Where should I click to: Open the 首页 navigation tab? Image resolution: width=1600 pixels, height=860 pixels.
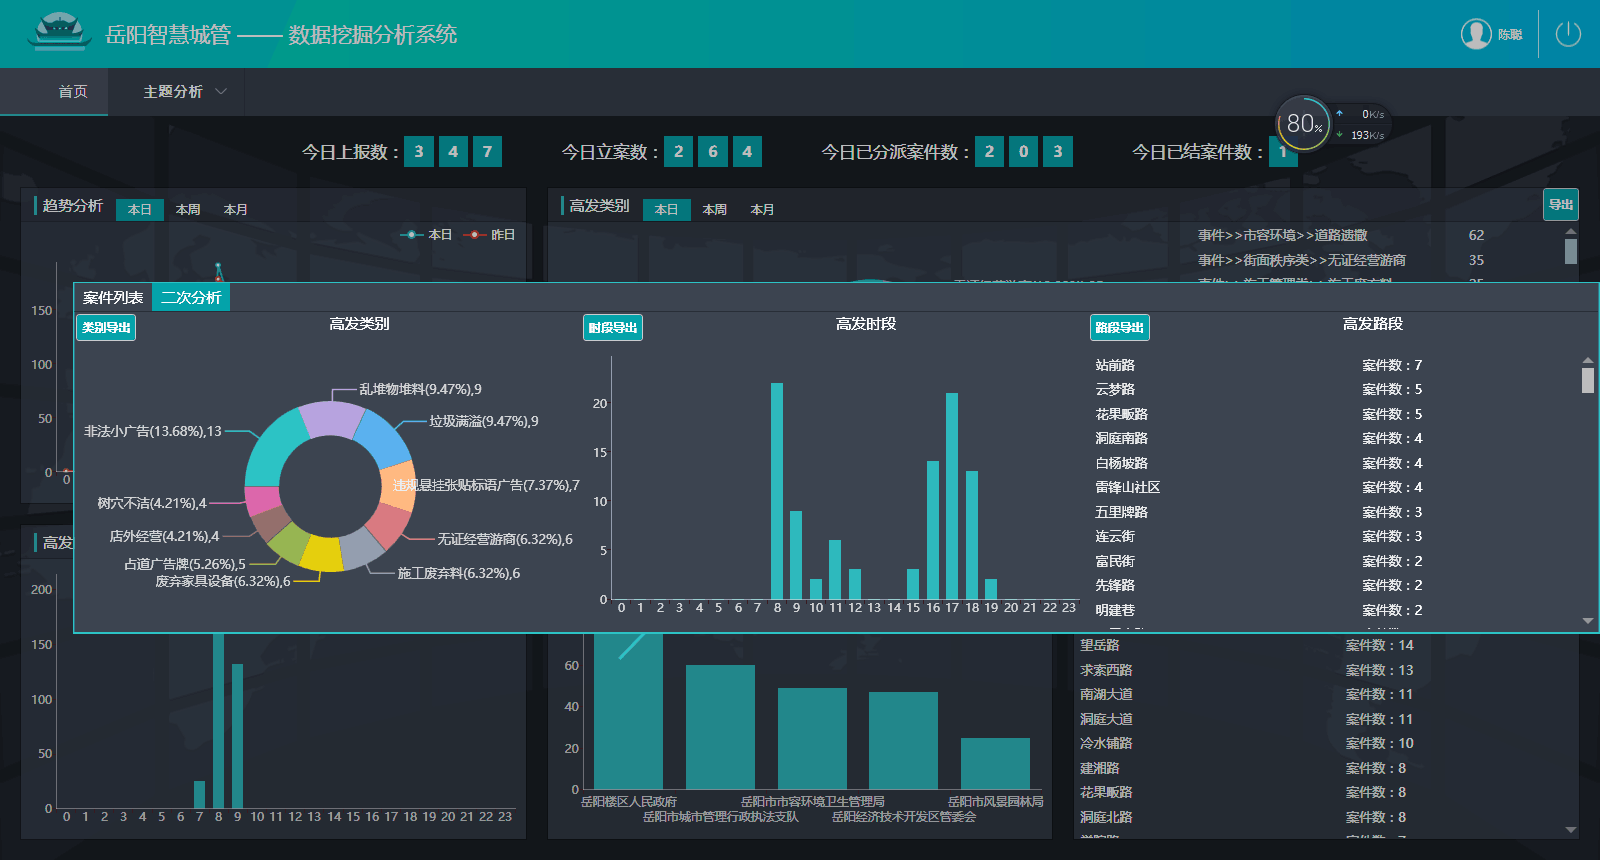(x=72, y=92)
